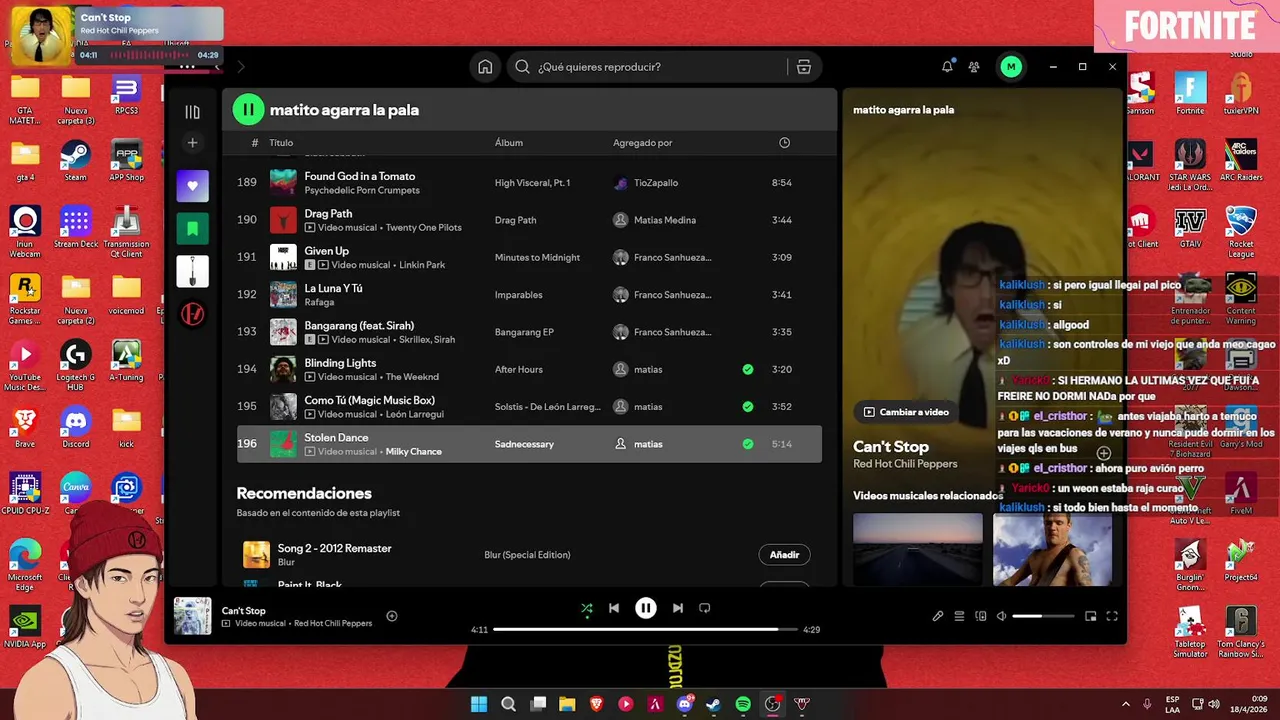Toggle saved checkmark on Stolen Dance

(x=748, y=444)
